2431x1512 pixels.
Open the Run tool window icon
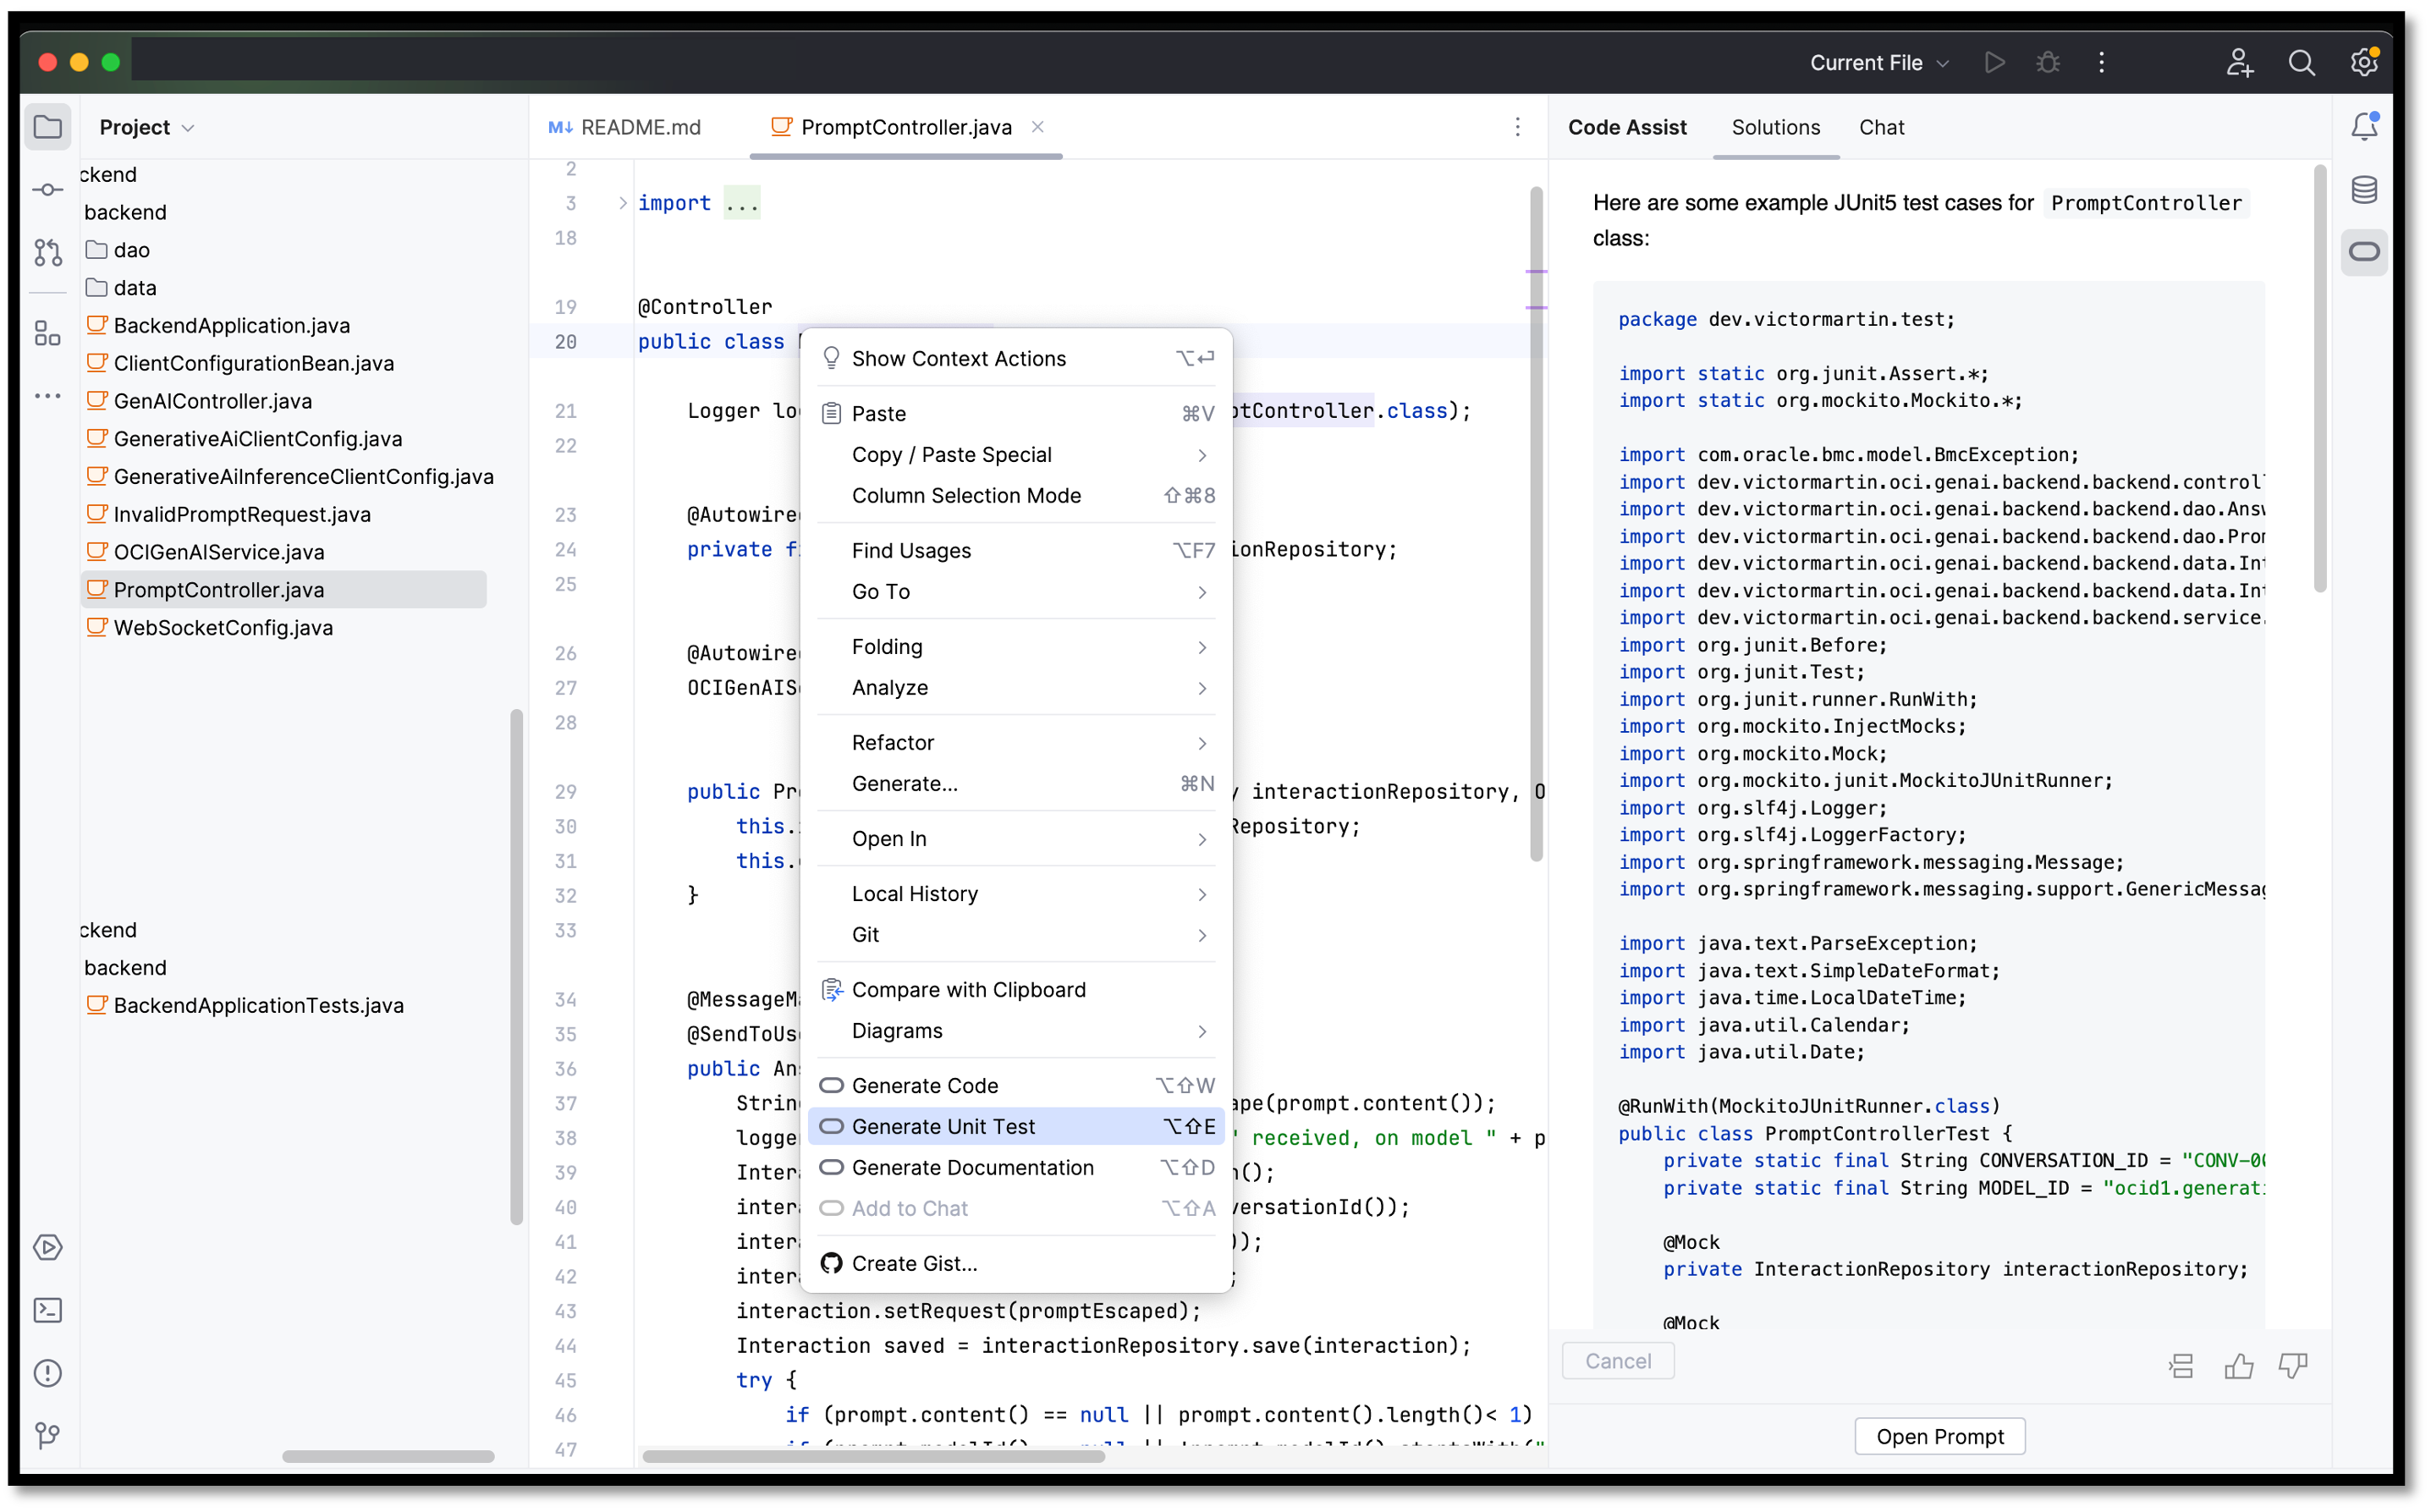[47, 1247]
